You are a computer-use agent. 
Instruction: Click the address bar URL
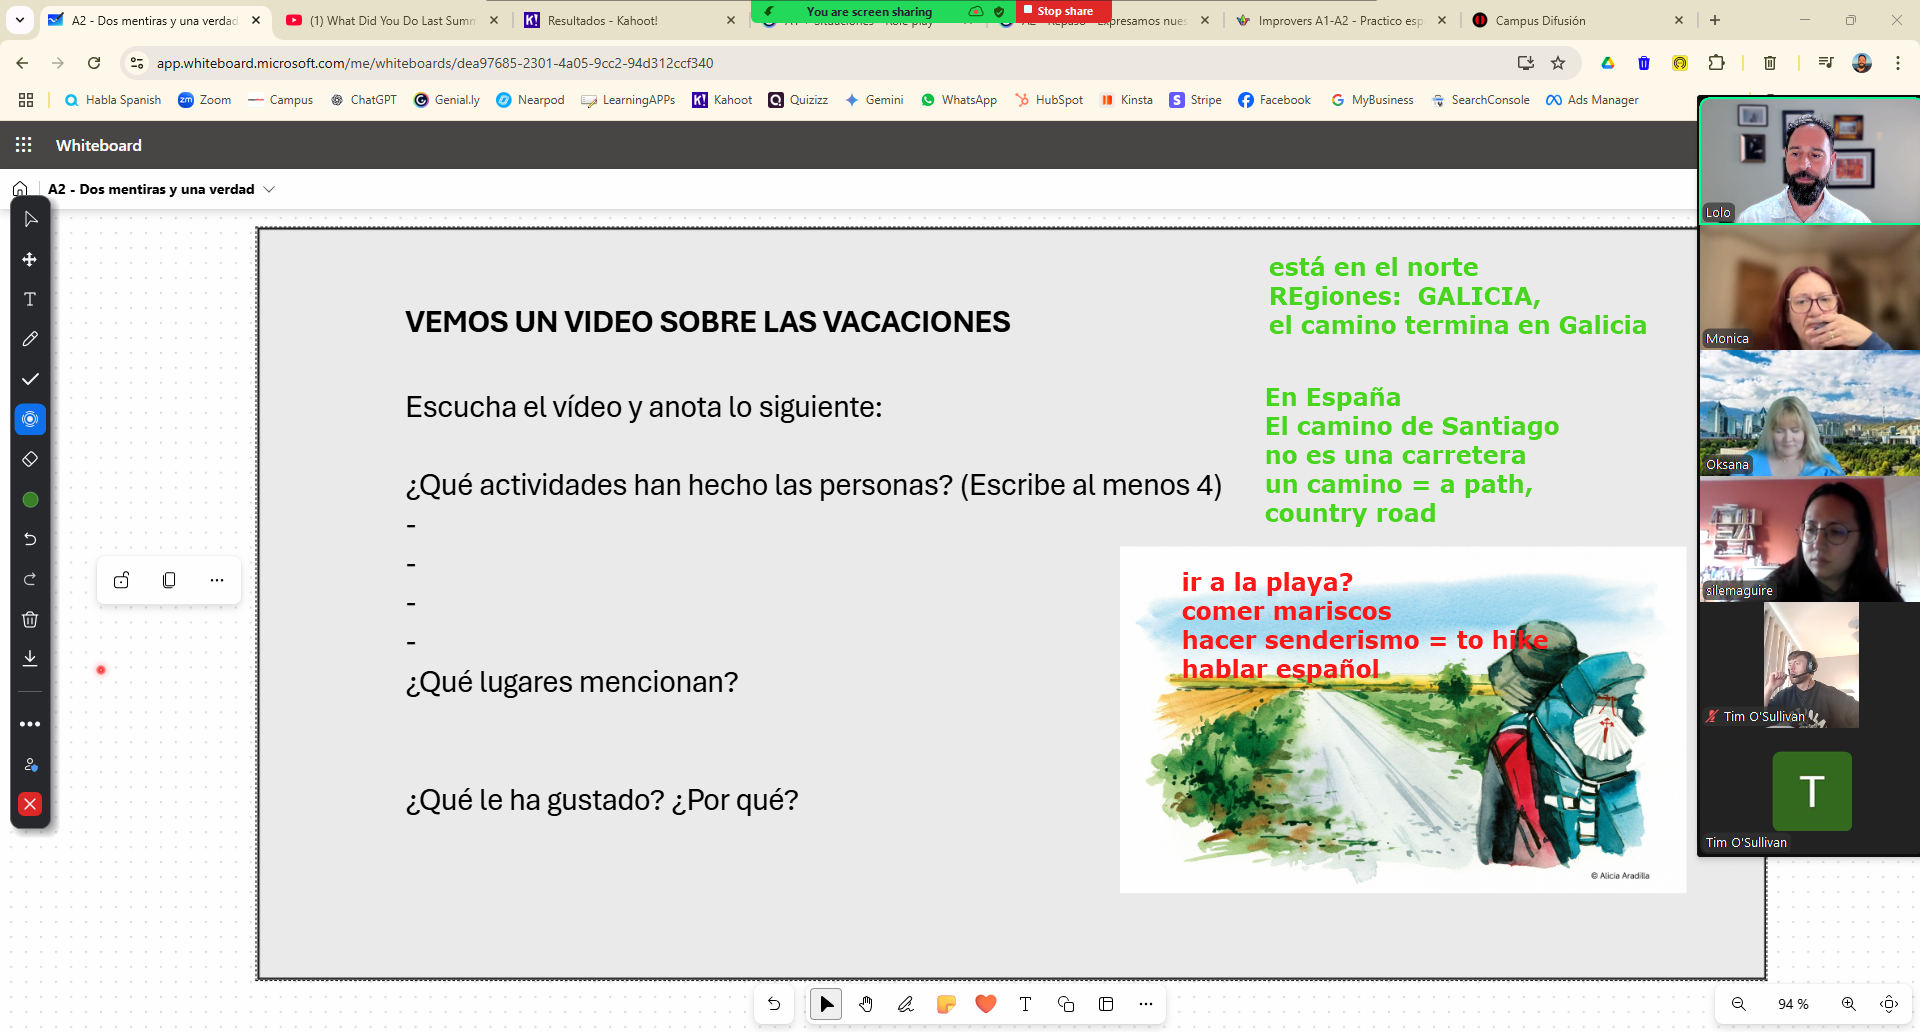(435, 63)
